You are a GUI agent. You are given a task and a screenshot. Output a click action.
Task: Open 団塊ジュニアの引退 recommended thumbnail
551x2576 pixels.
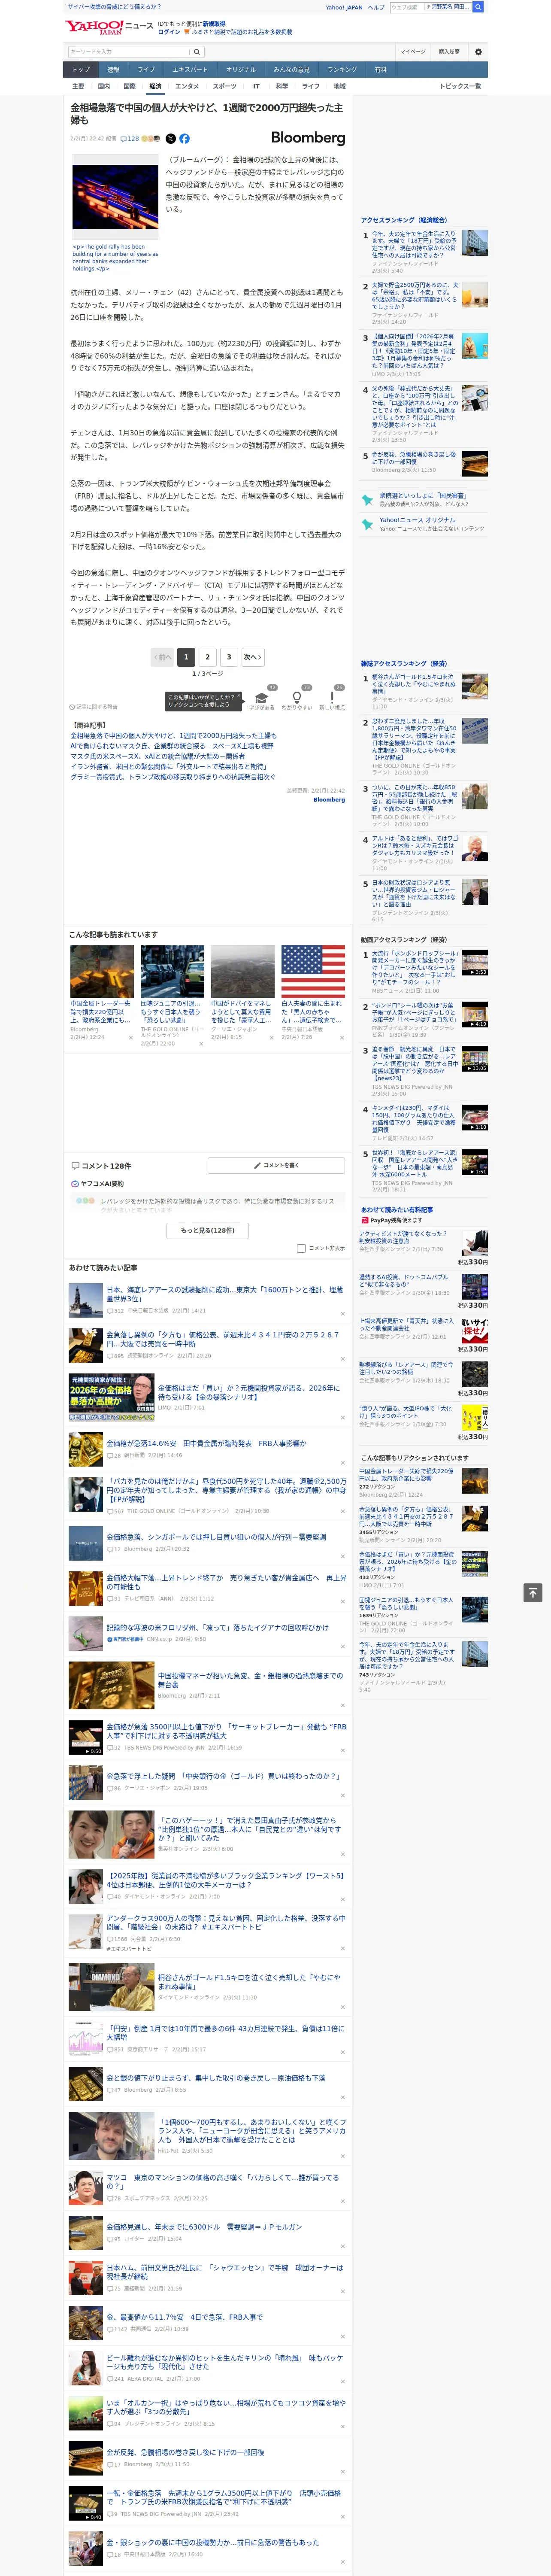[172, 971]
